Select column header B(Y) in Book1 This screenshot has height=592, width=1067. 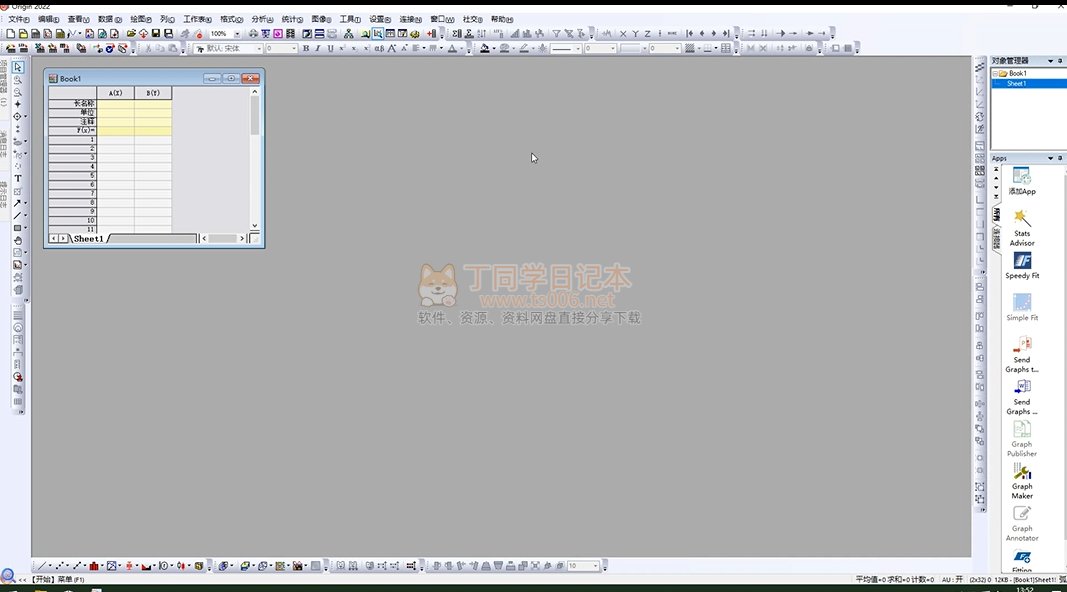tap(153, 93)
